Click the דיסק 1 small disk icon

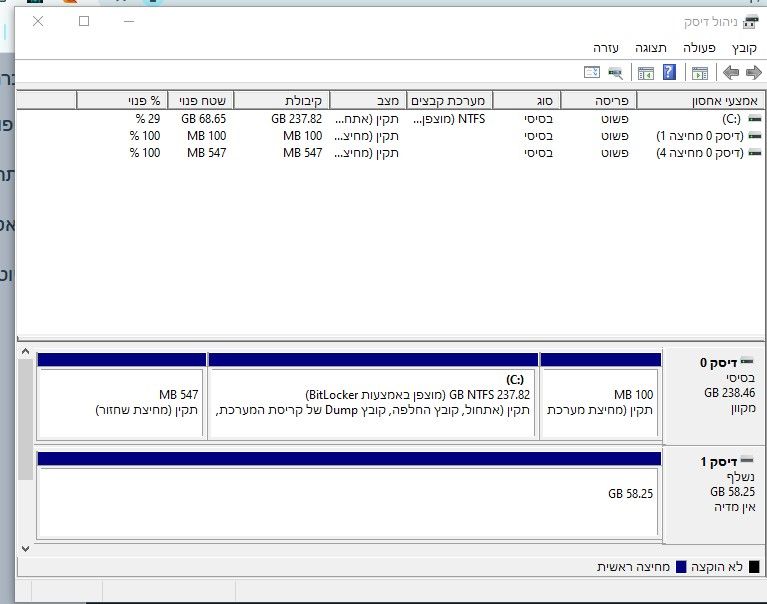[747, 460]
